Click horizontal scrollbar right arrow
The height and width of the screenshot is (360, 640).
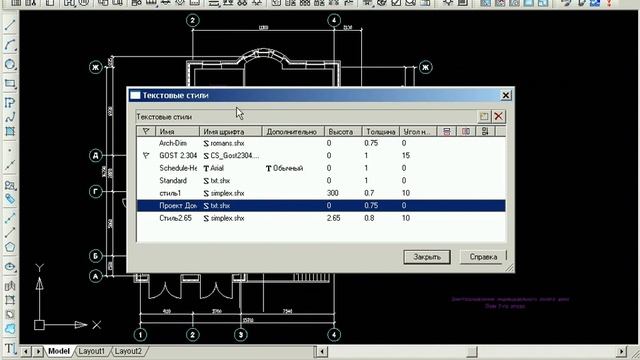pos(621,351)
